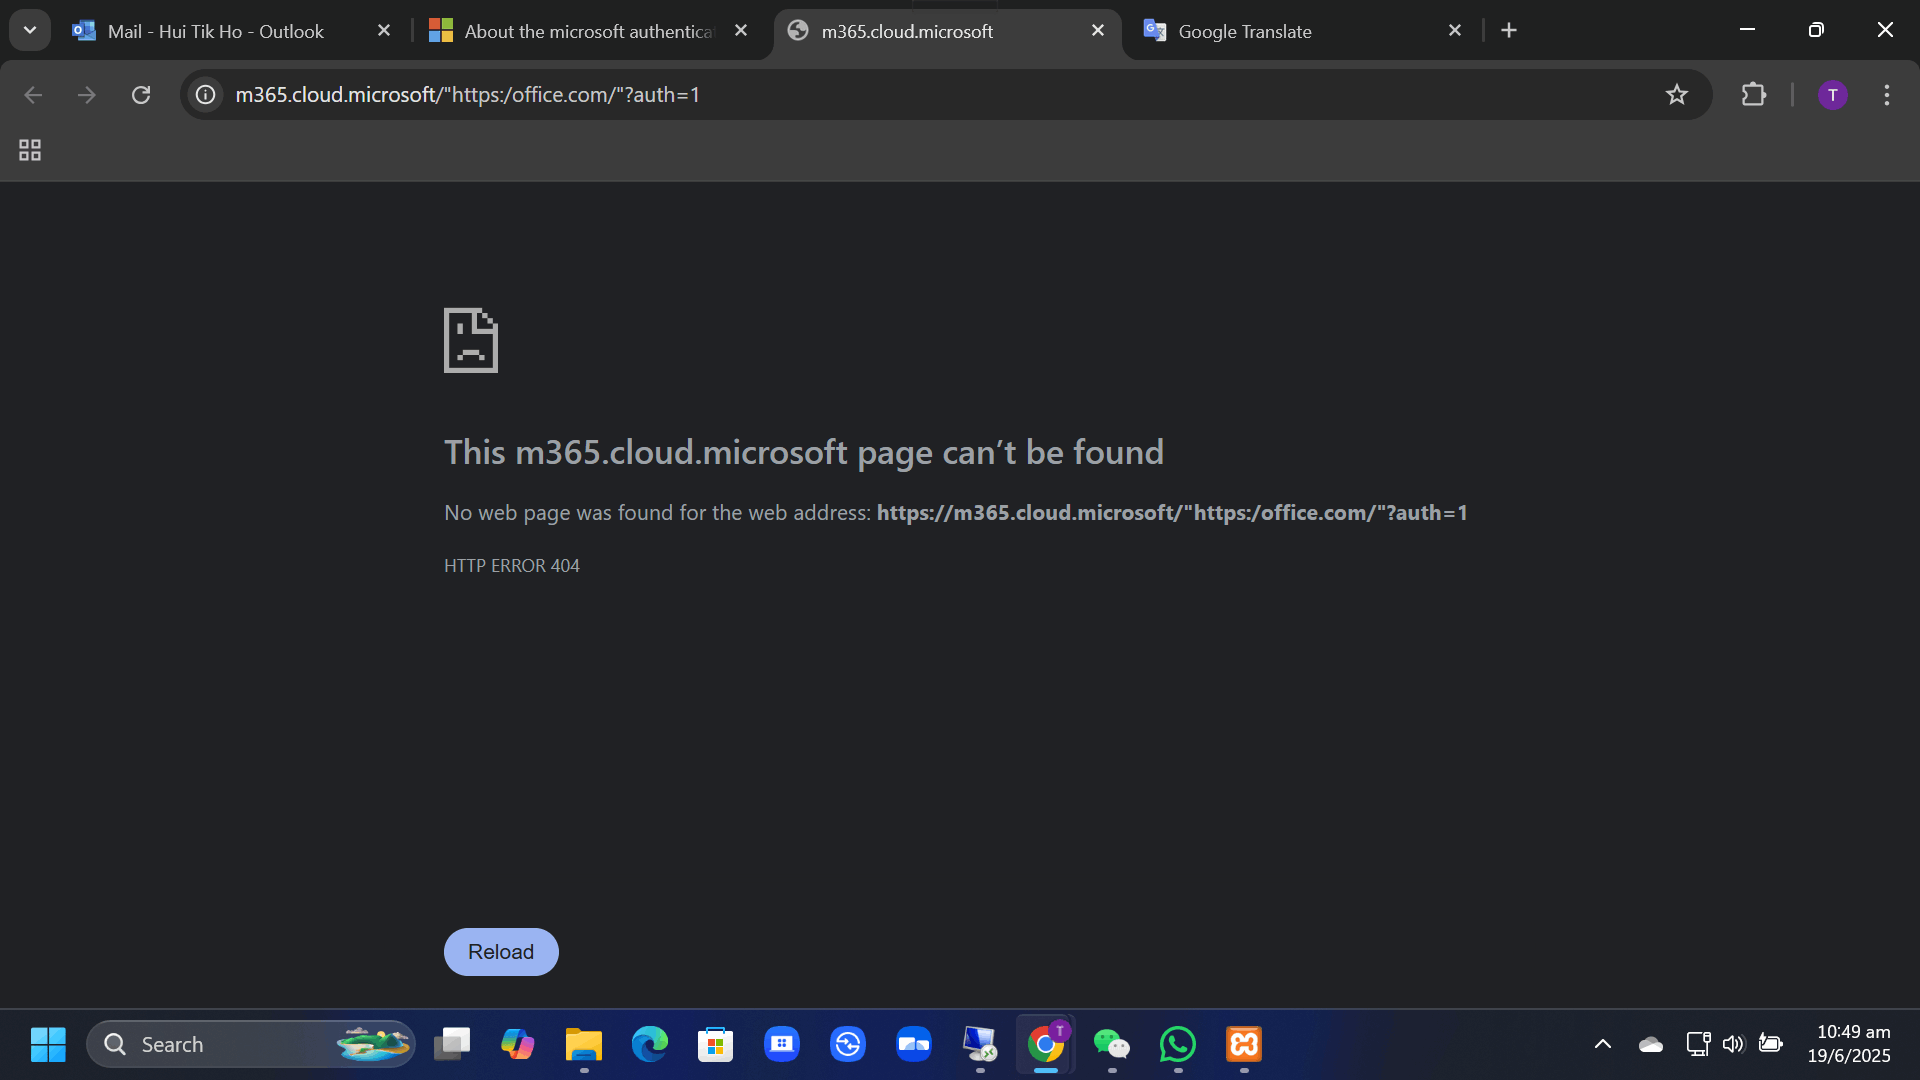
Task: Expand hidden system tray icons
Action: (x=1604, y=1043)
